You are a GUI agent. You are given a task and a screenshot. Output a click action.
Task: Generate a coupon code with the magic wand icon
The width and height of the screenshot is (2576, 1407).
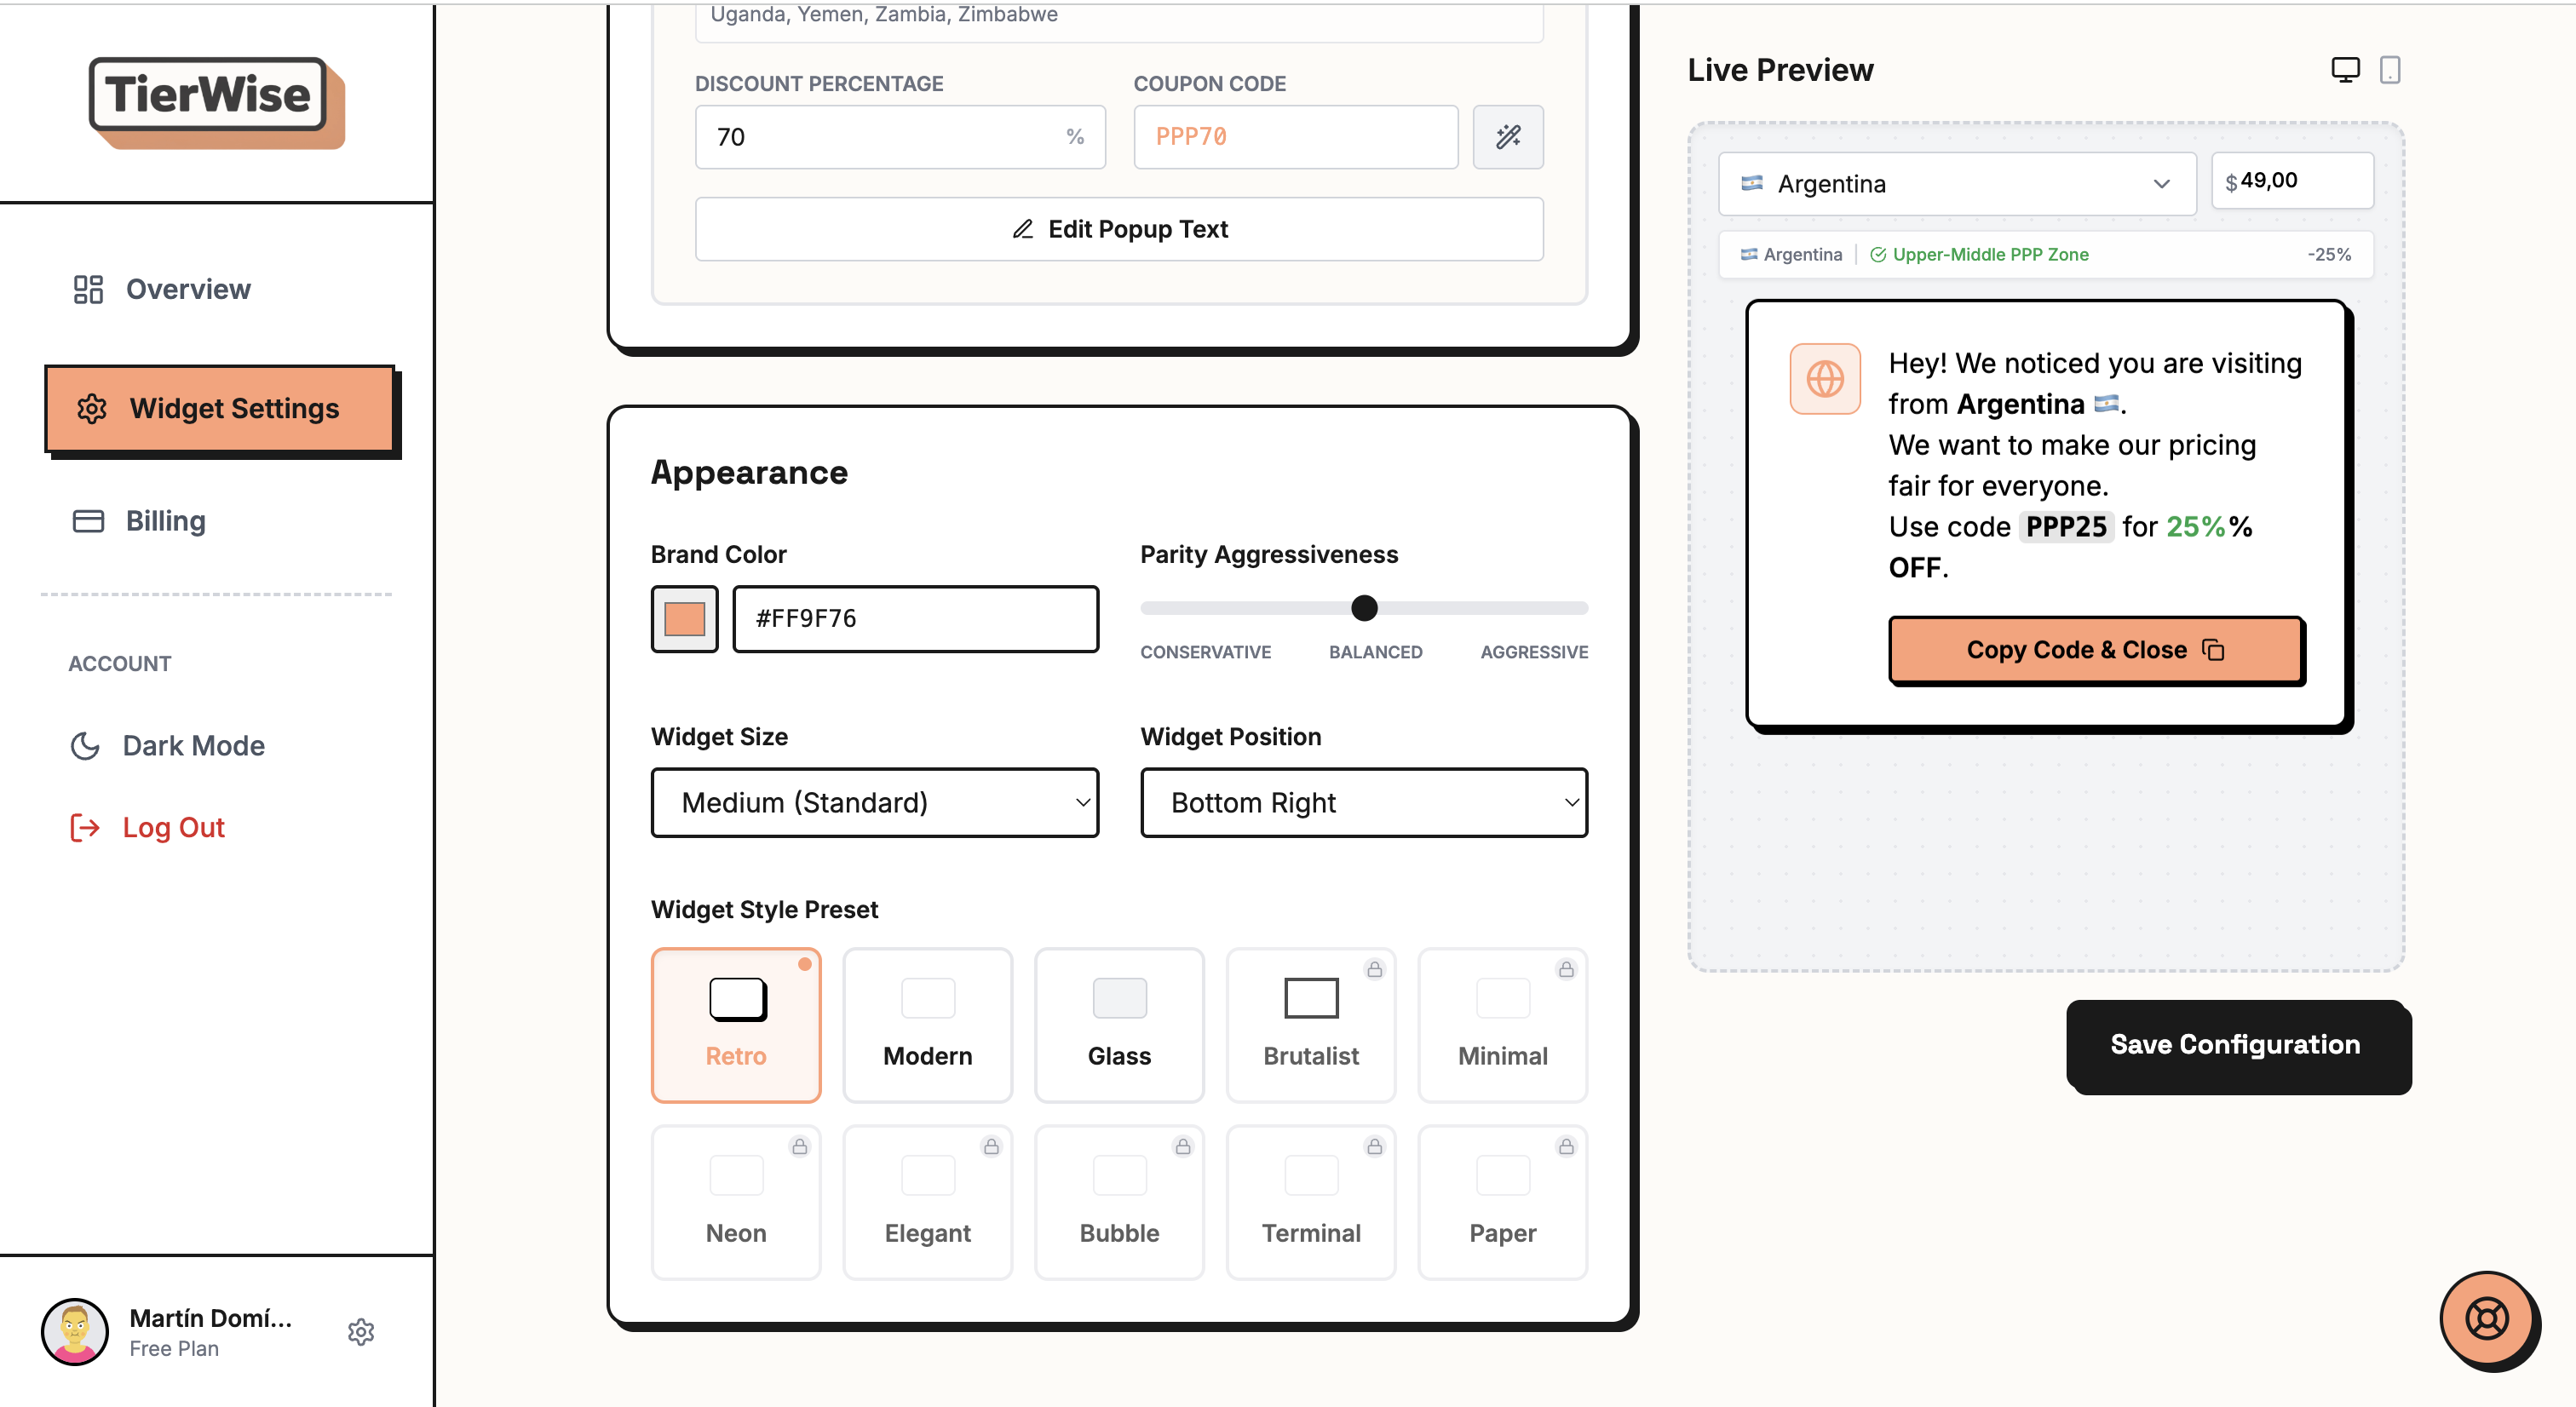[1508, 137]
